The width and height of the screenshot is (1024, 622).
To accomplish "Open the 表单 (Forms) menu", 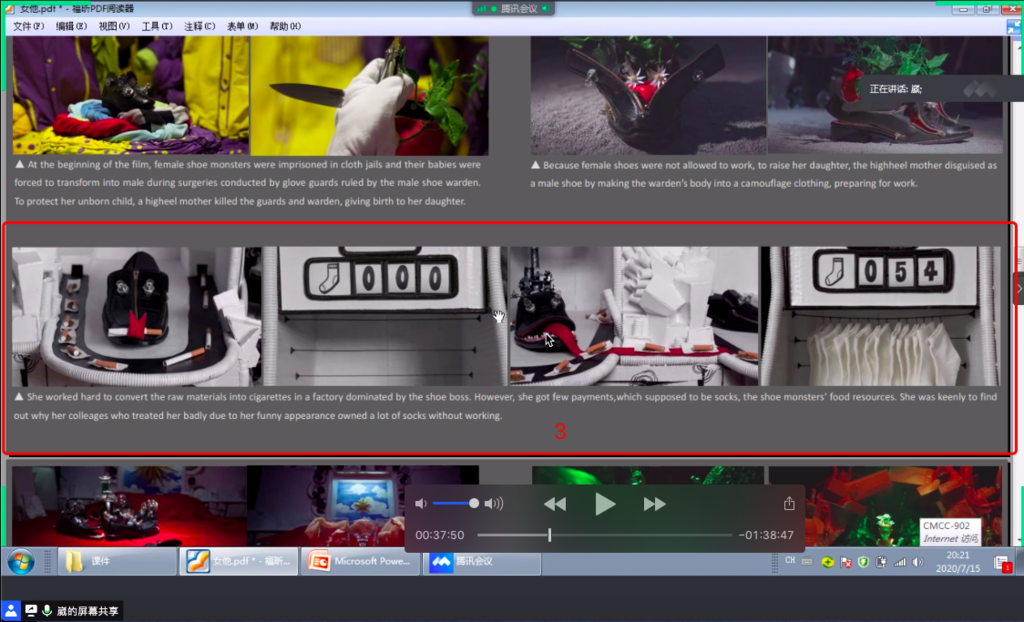I will click(x=242, y=26).
